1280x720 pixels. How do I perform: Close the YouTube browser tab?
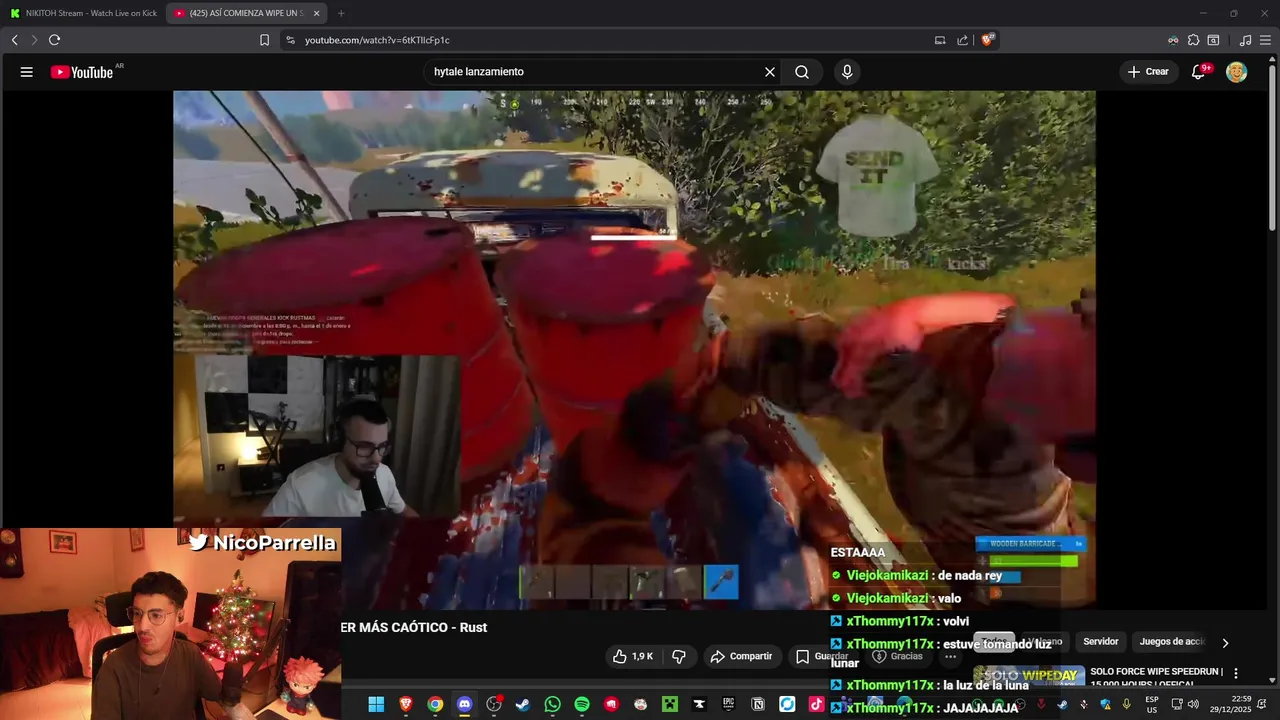point(317,13)
